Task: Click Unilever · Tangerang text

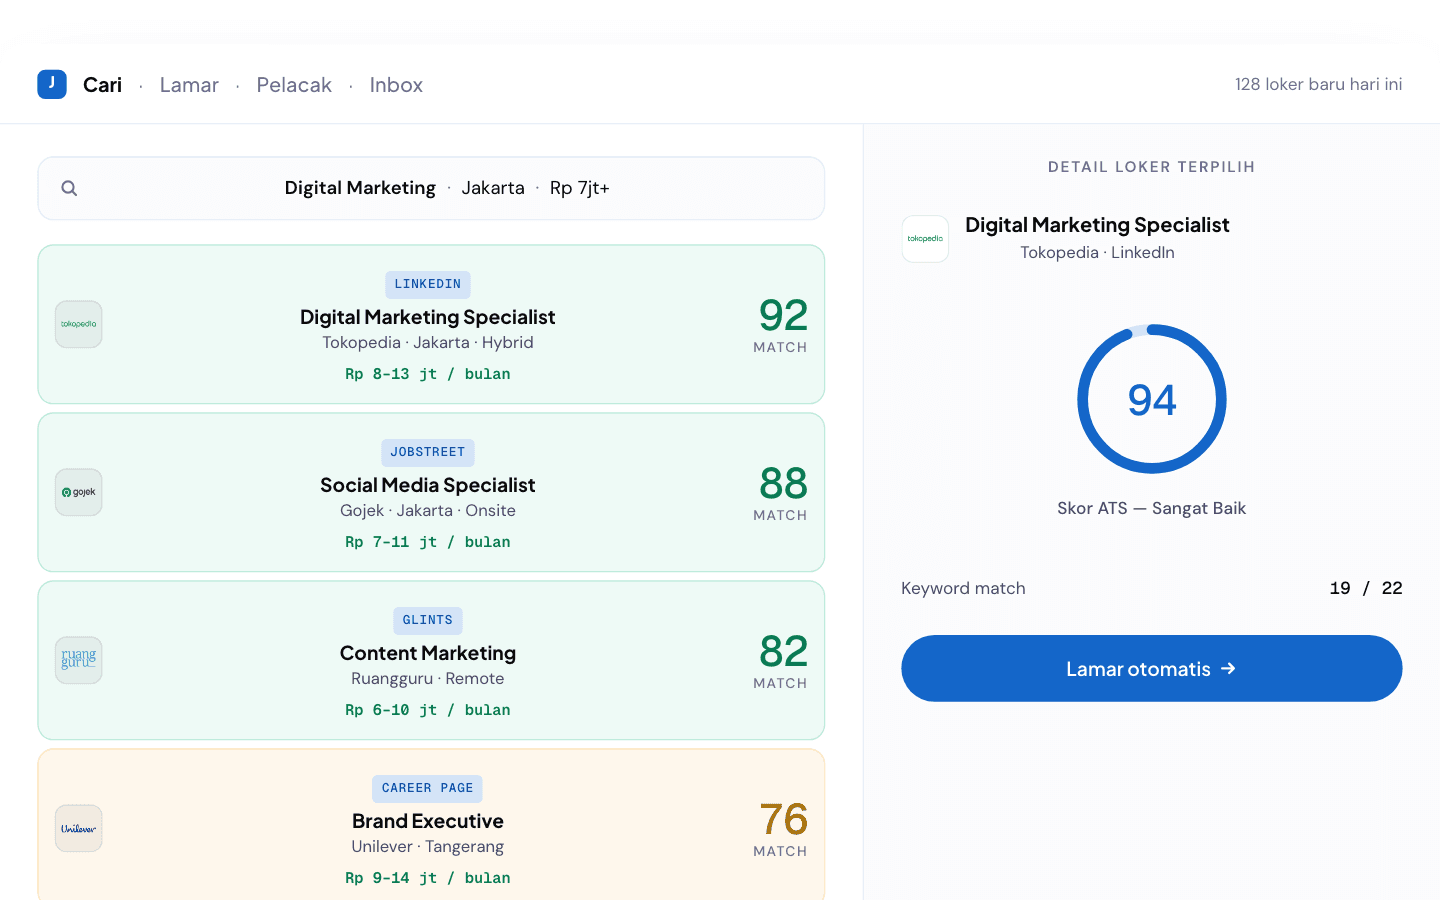Action: pyautogui.click(x=428, y=846)
